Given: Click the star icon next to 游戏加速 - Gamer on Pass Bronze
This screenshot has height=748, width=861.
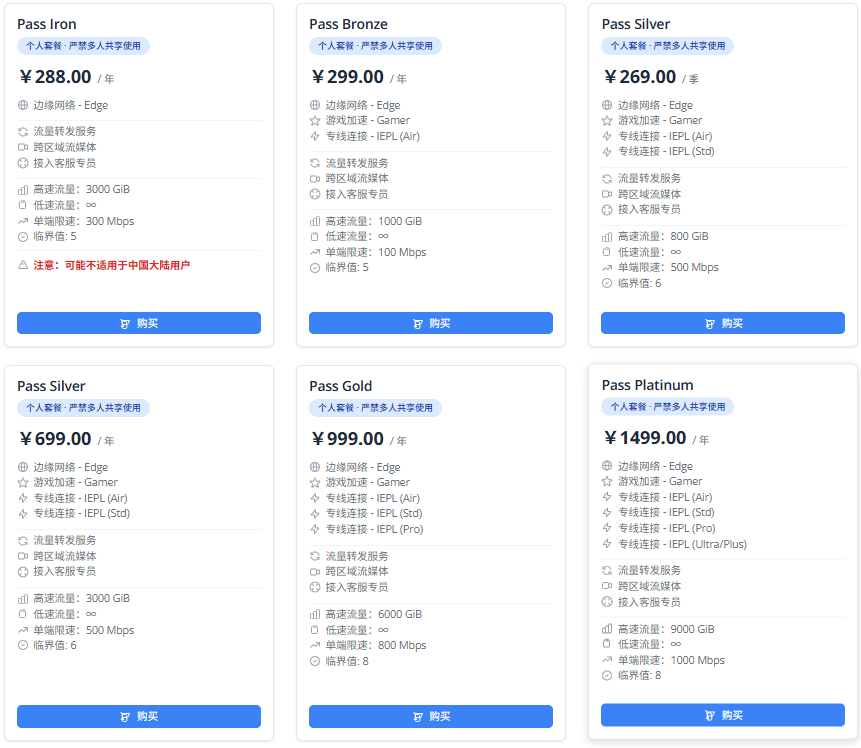Looking at the screenshot, I should tap(315, 118).
